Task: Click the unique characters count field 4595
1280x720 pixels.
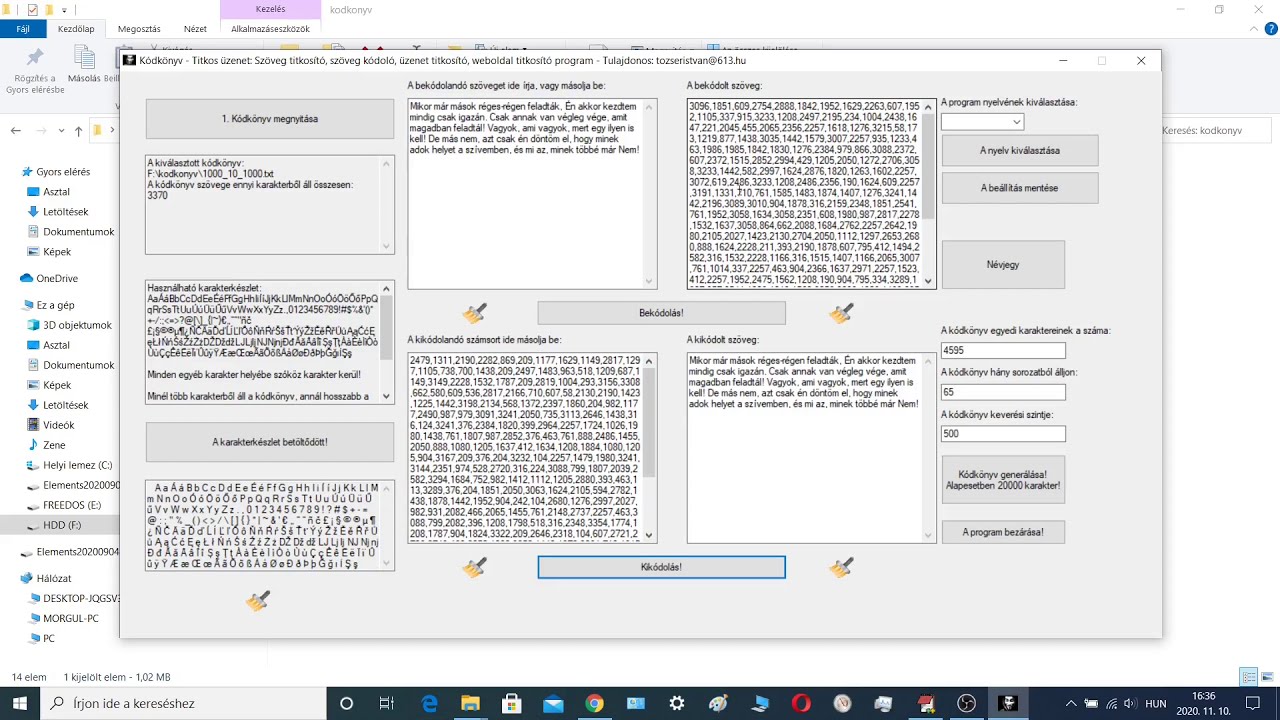Action: coord(1003,351)
